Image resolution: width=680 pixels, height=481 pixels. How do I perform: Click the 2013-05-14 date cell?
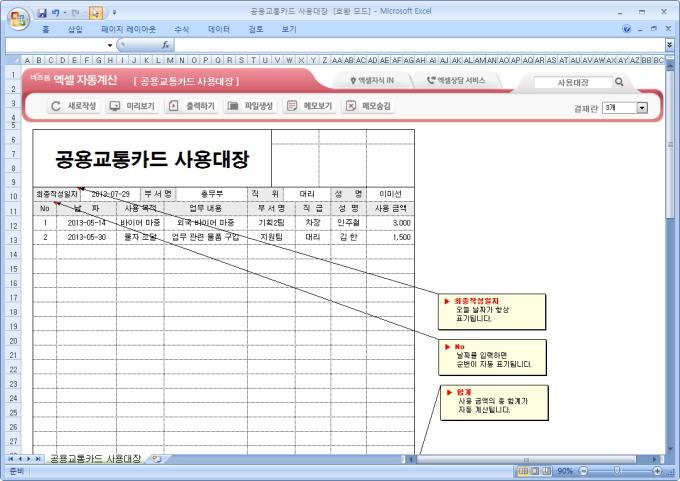click(x=86, y=223)
